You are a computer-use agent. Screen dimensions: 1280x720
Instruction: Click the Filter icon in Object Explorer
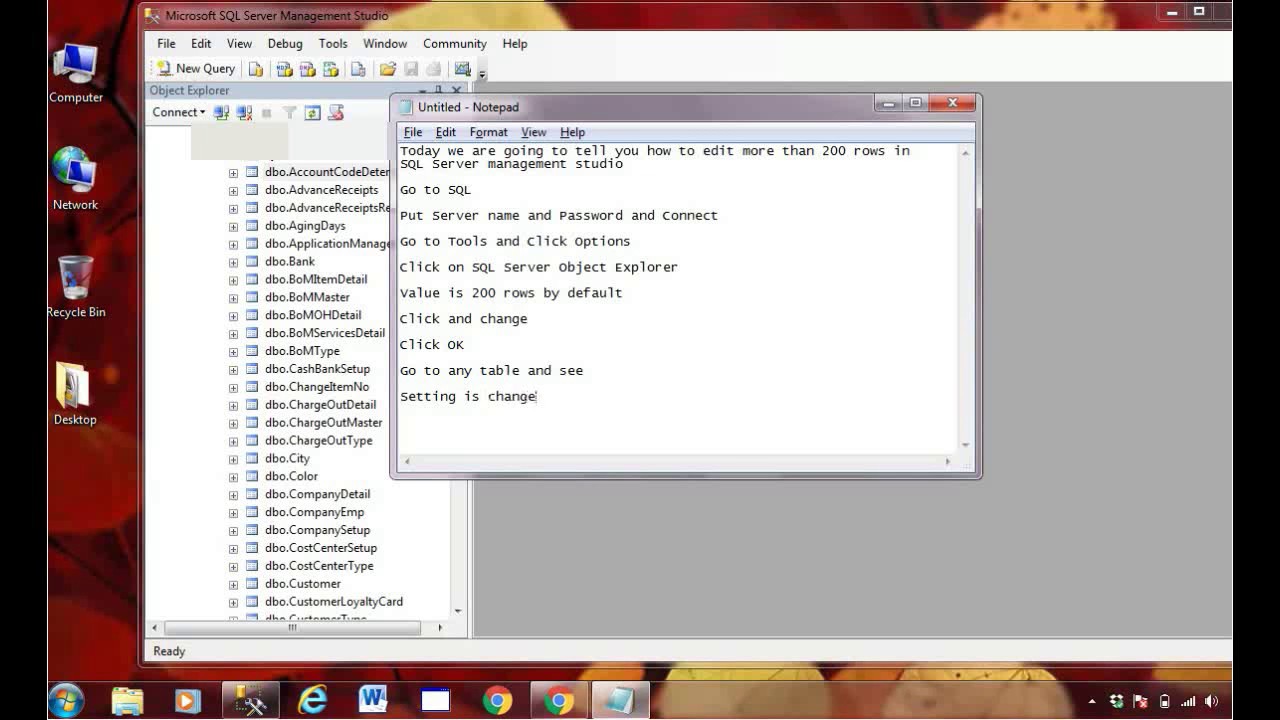[x=289, y=113]
